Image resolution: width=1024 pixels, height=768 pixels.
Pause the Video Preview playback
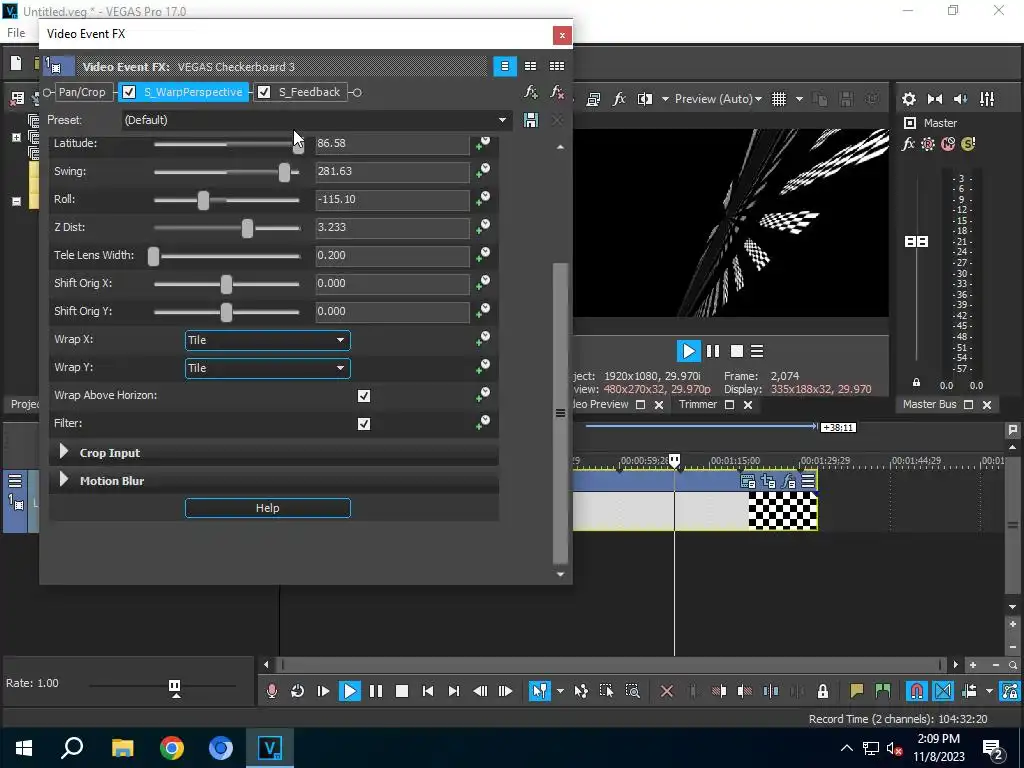[713, 351]
